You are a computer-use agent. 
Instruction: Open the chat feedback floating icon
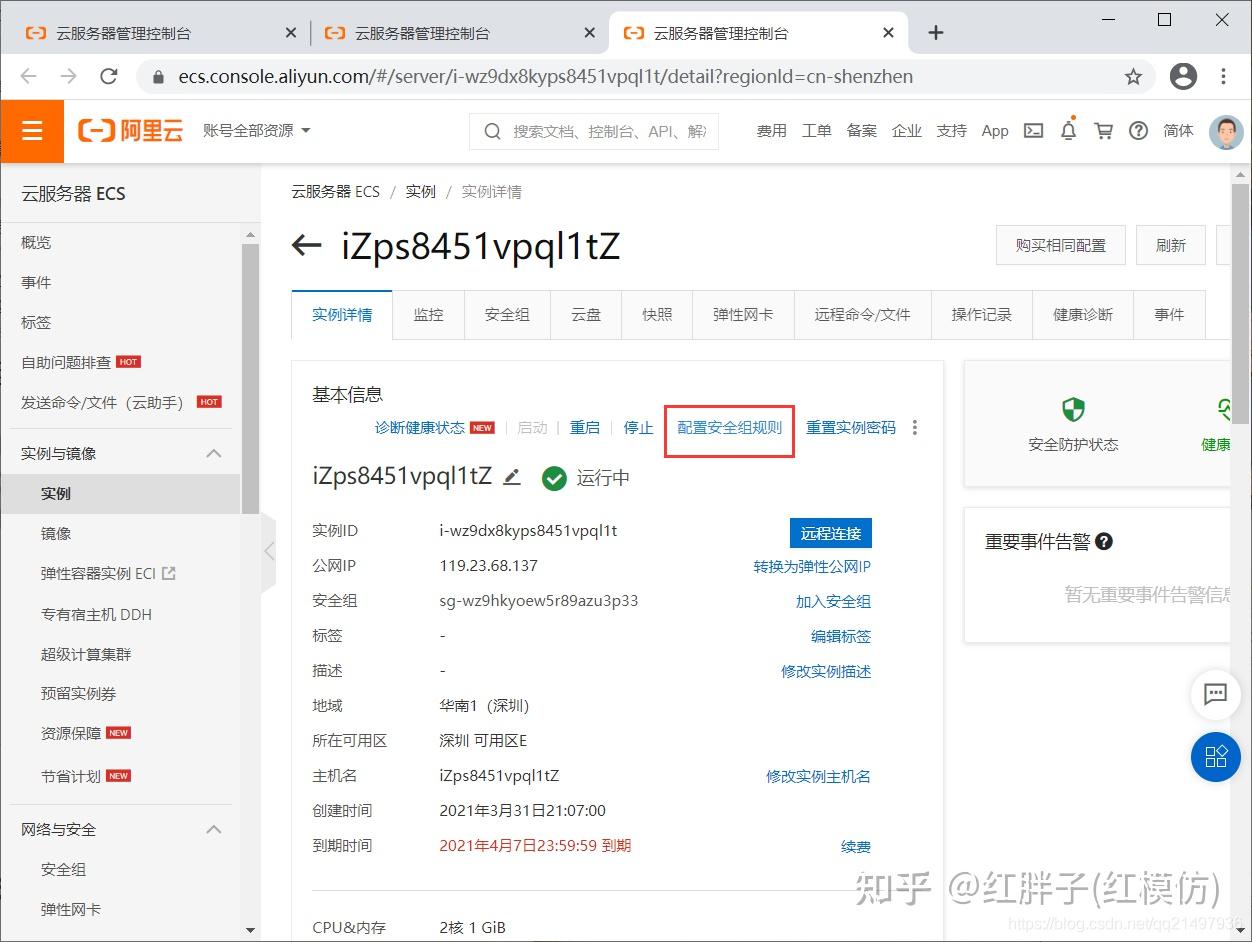coord(1216,694)
